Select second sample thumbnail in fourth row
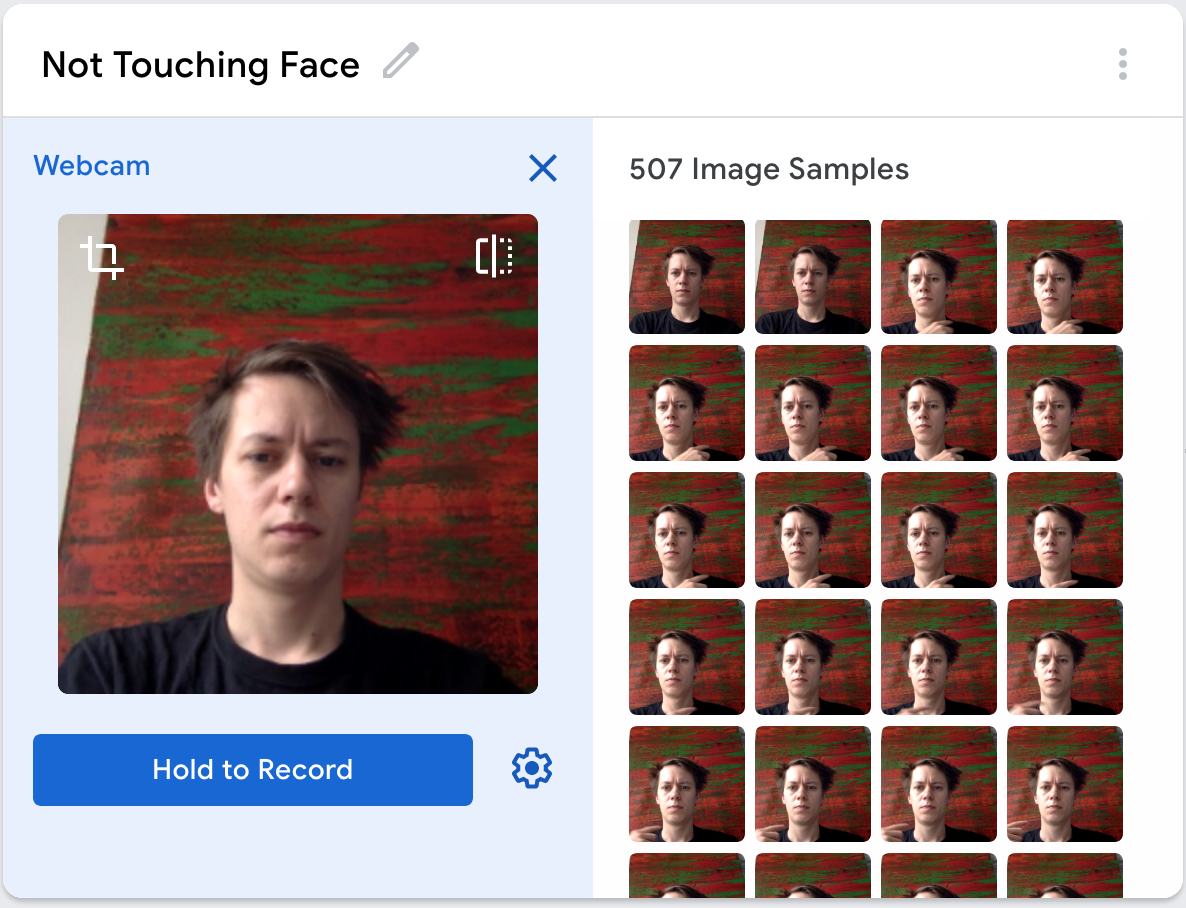Image resolution: width=1186 pixels, height=908 pixels. 813,657
